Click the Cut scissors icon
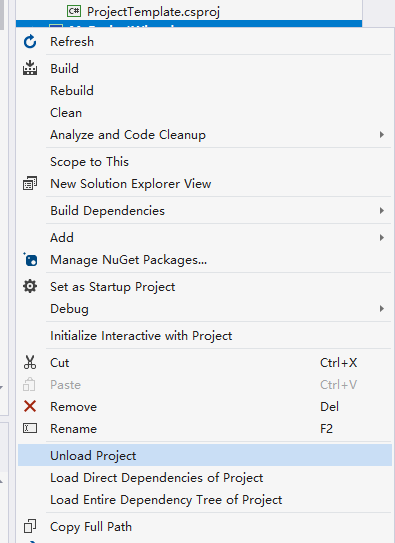The image size is (395, 543). (30, 362)
